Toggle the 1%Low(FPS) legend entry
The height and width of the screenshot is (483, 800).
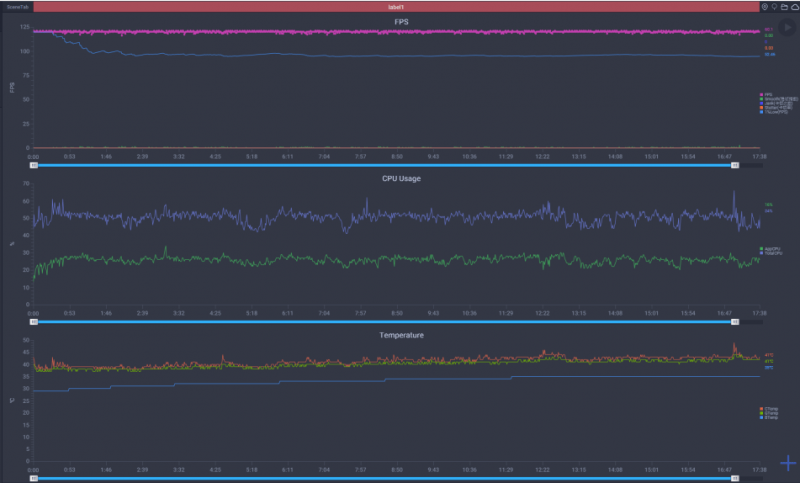[x=770, y=113]
